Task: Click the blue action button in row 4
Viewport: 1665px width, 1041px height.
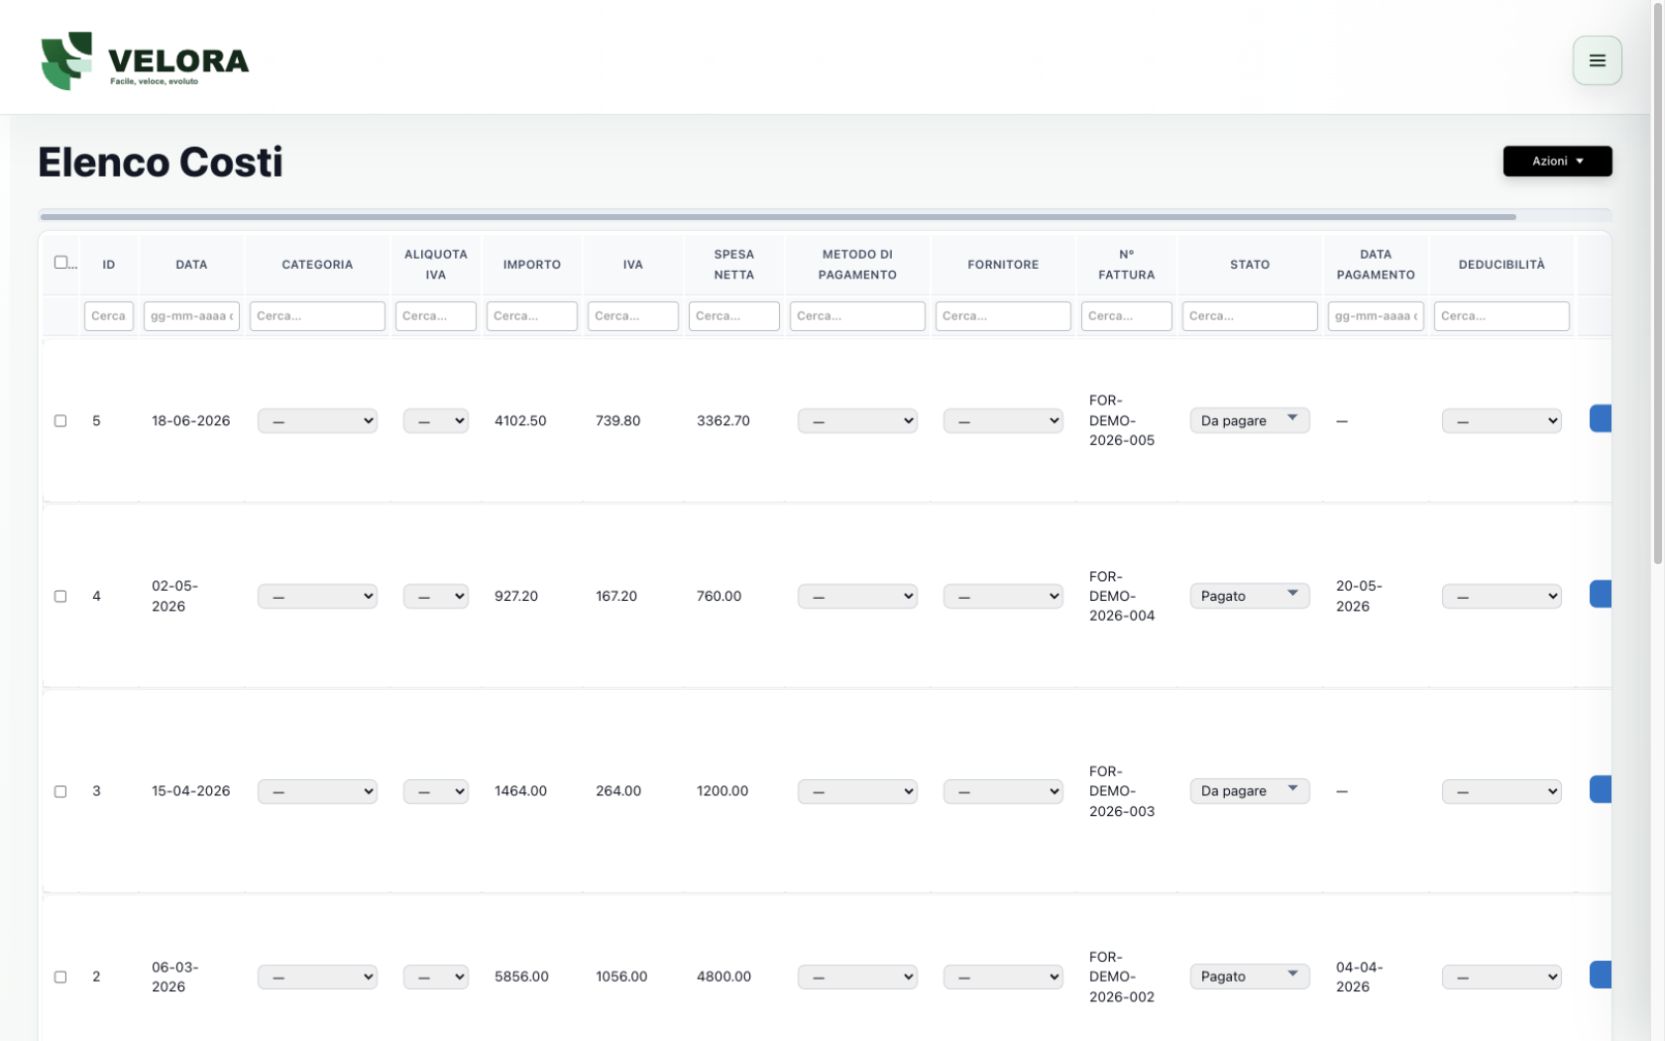Action: click(x=1600, y=594)
